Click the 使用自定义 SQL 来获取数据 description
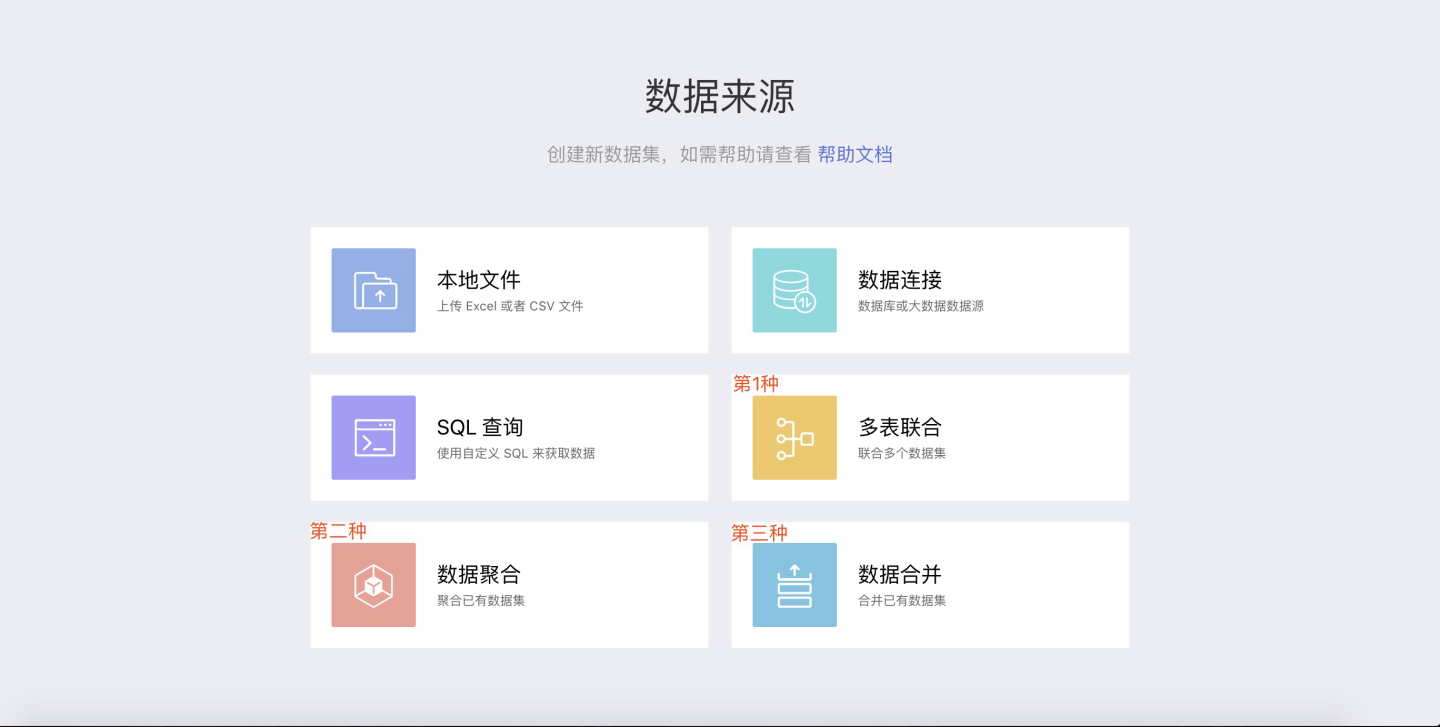This screenshot has height=727, width=1440. coord(516,453)
